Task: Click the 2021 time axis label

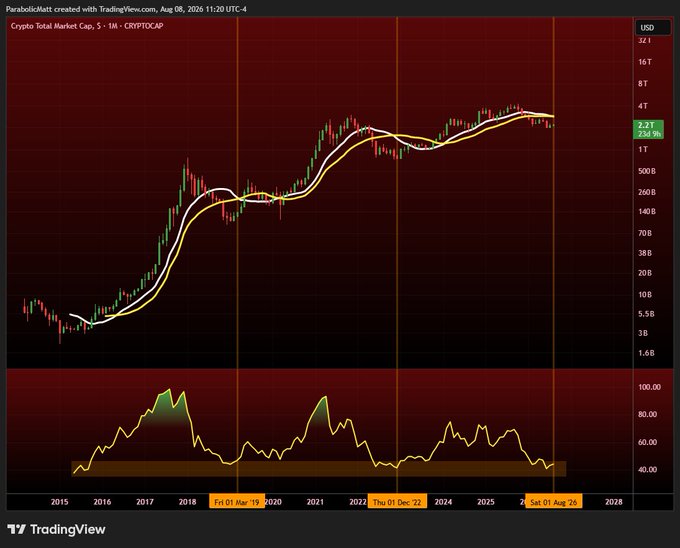Action: pyautogui.click(x=315, y=502)
